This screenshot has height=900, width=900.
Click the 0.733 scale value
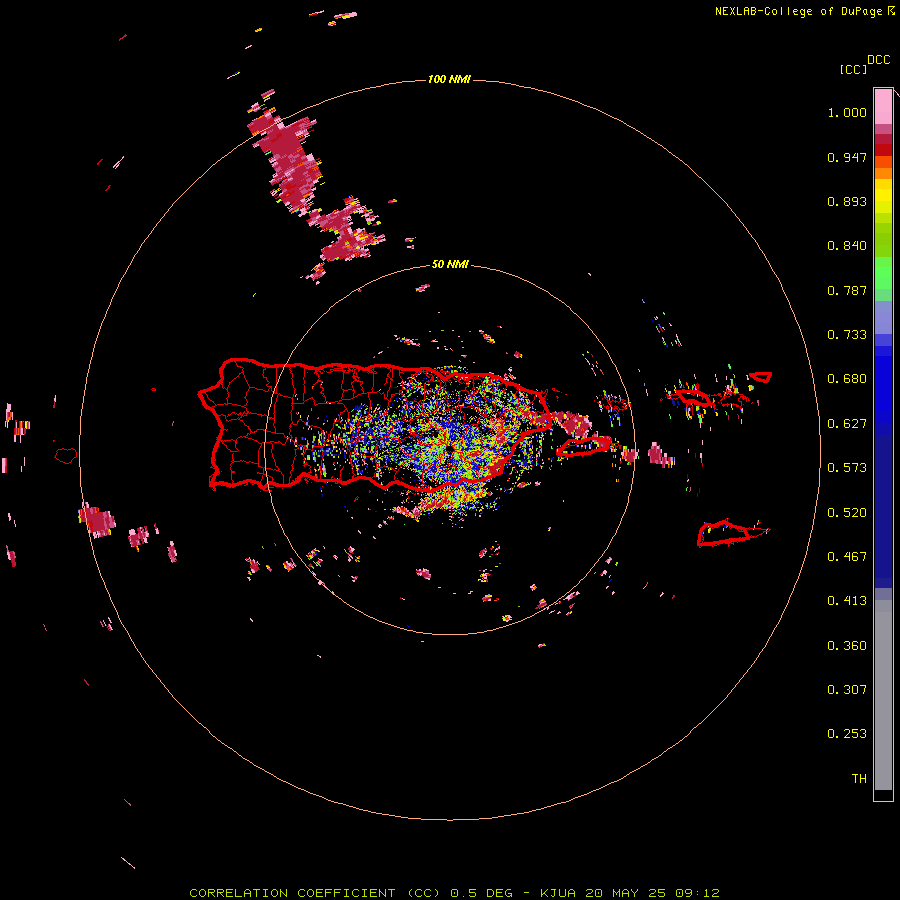pyautogui.click(x=847, y=335)
